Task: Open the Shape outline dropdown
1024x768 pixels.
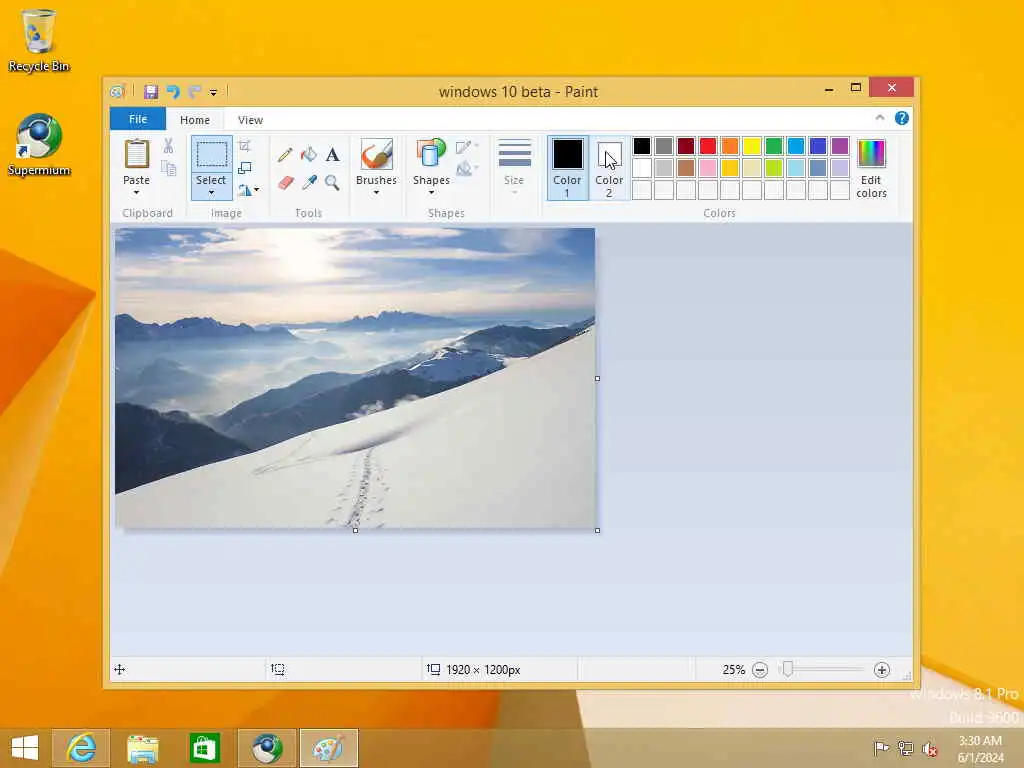Action: (468, 147)
